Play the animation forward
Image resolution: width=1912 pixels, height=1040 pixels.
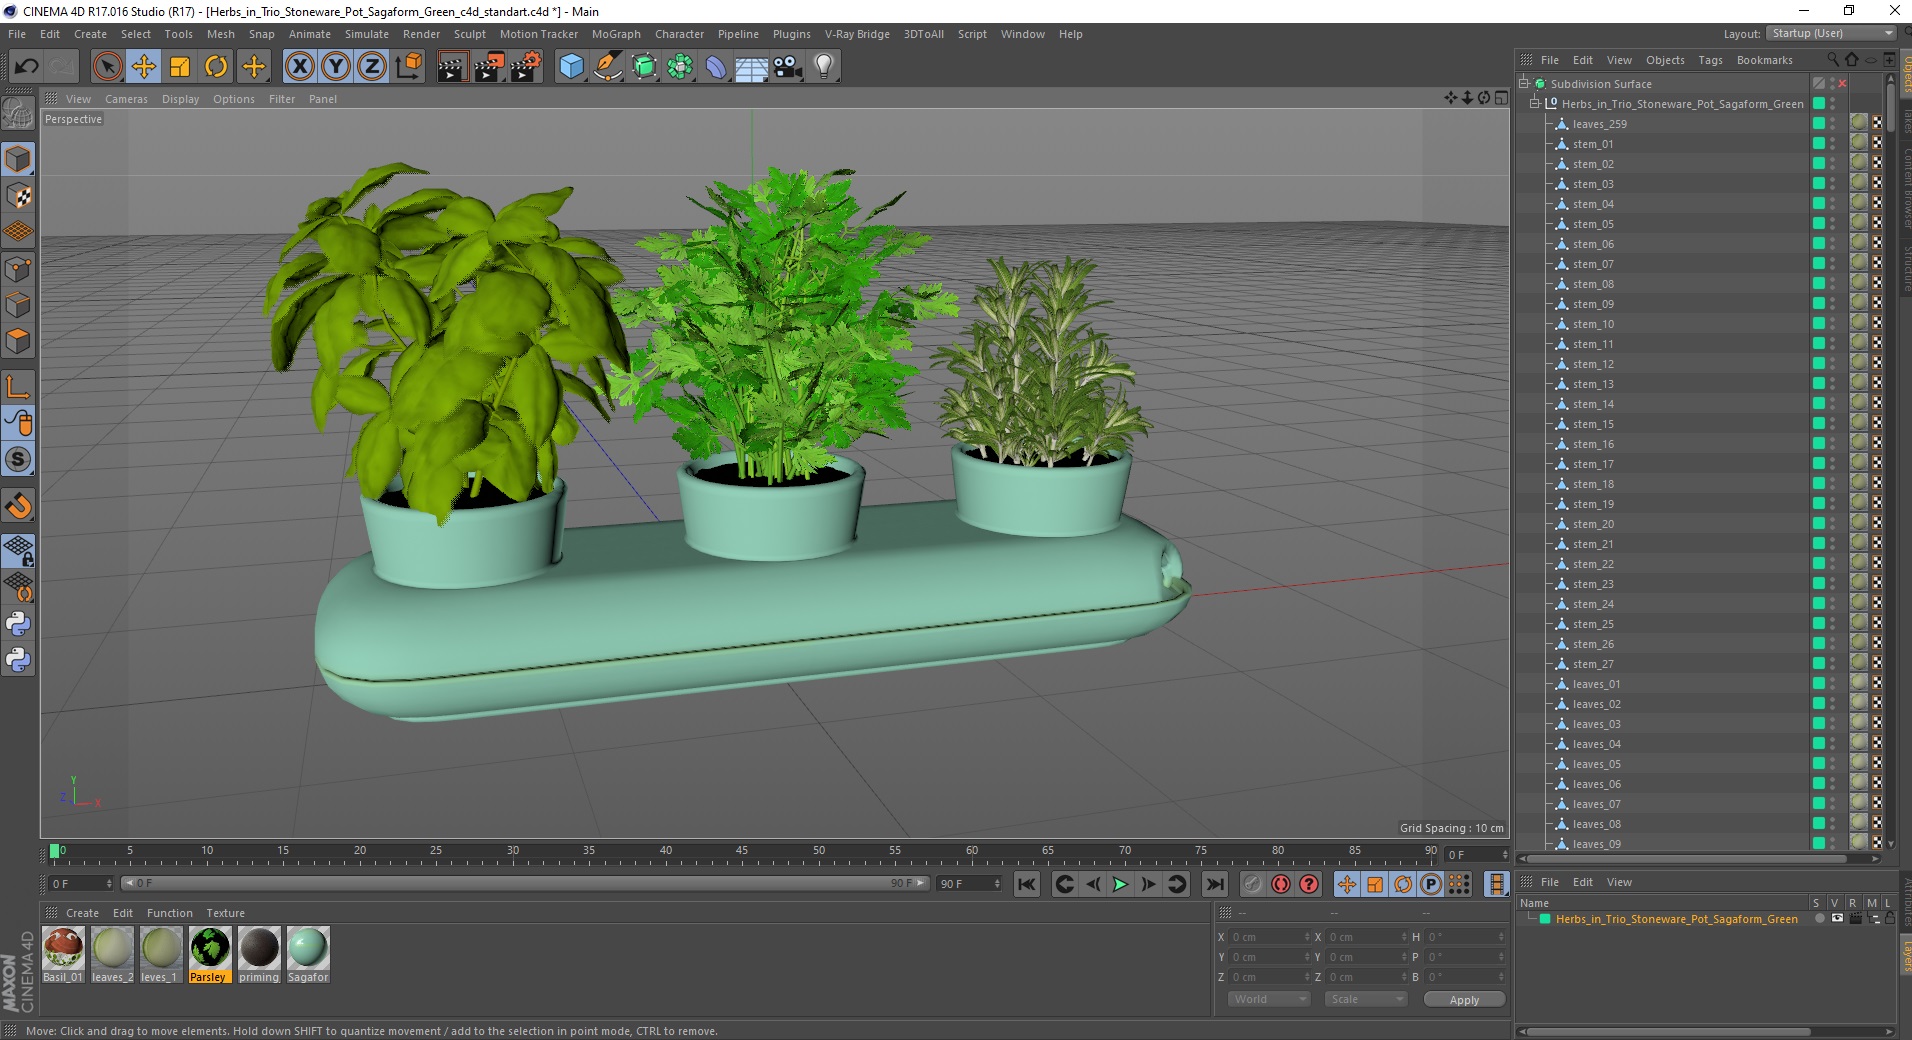(1120, 884)
